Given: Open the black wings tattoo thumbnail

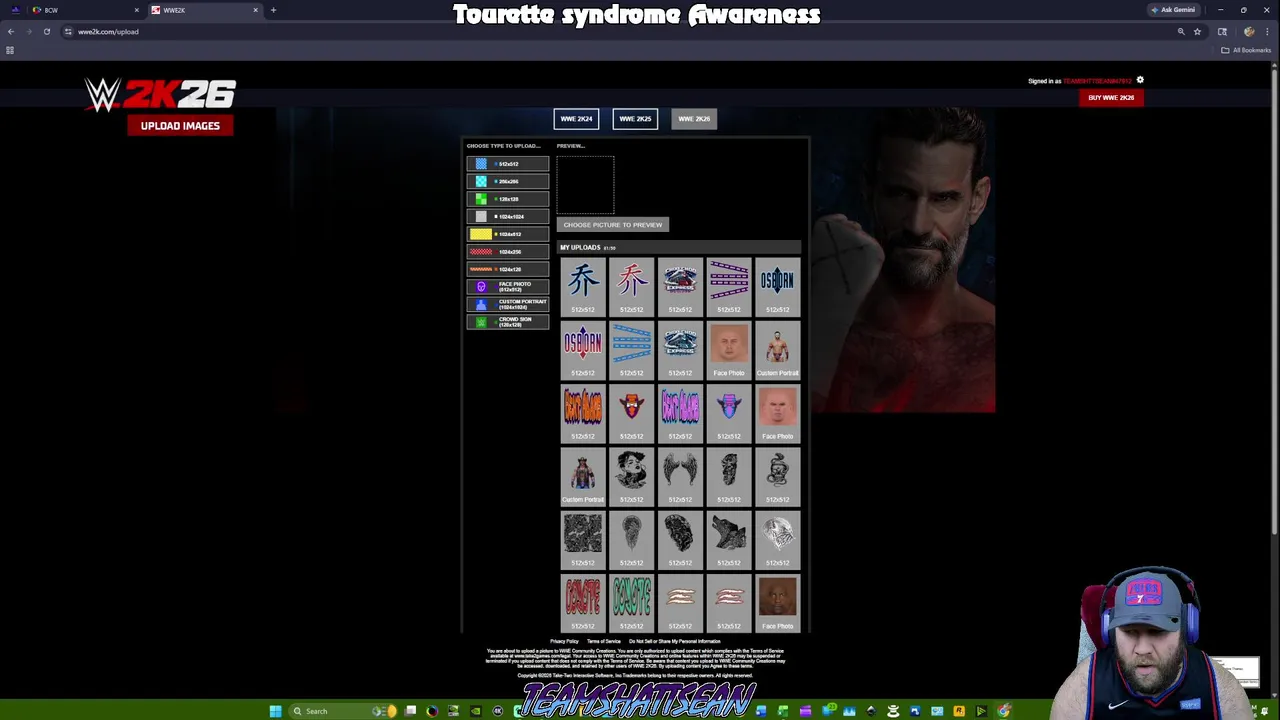Looking at the screenshot, I should tap(680, 476).
